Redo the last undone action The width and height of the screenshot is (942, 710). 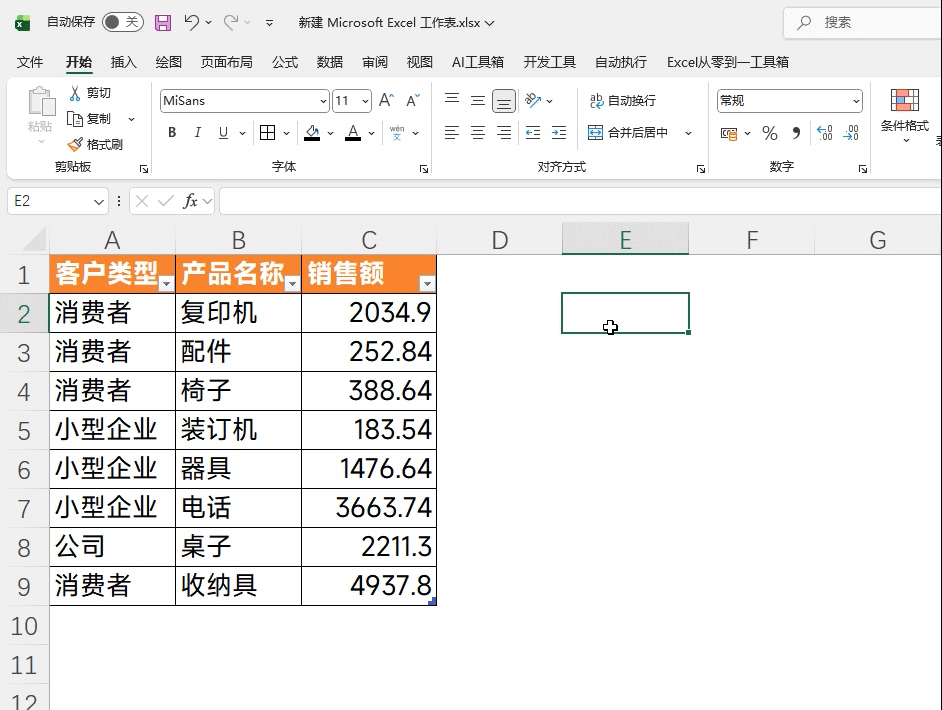231,23
